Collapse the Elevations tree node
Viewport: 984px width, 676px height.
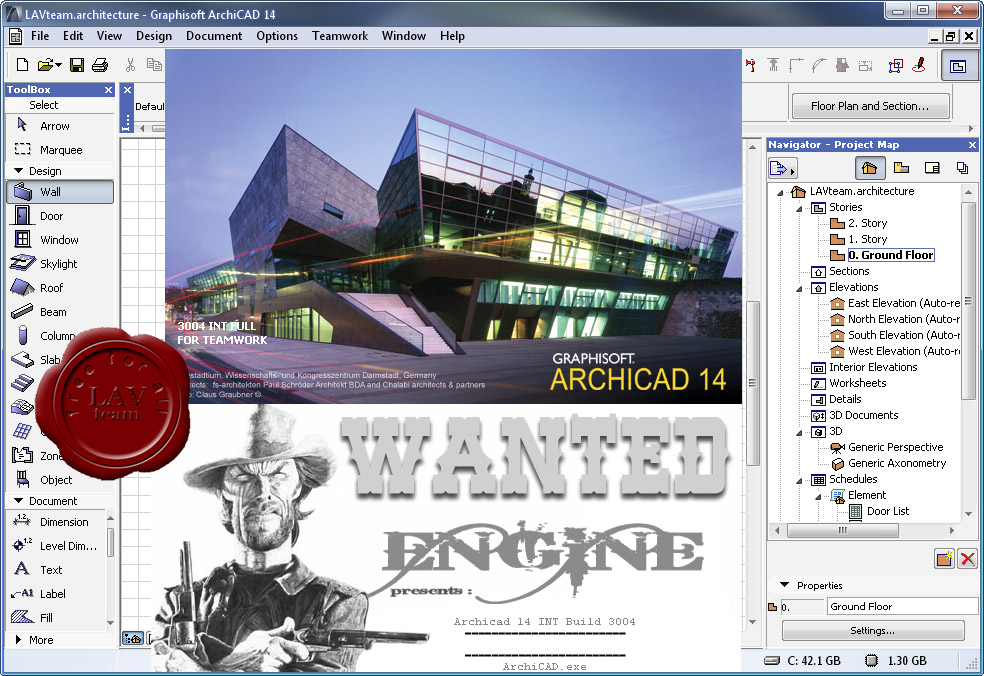(x=800, y=288)
